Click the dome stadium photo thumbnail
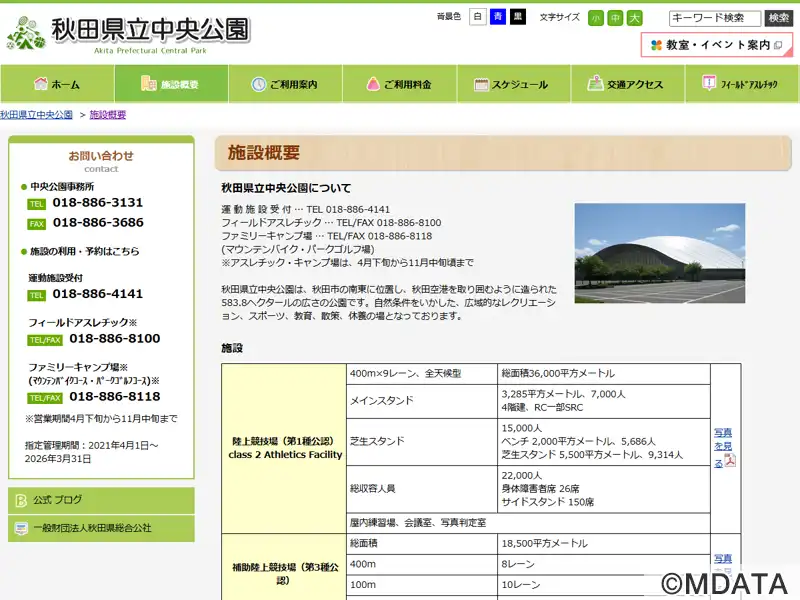 click(660, 254)
